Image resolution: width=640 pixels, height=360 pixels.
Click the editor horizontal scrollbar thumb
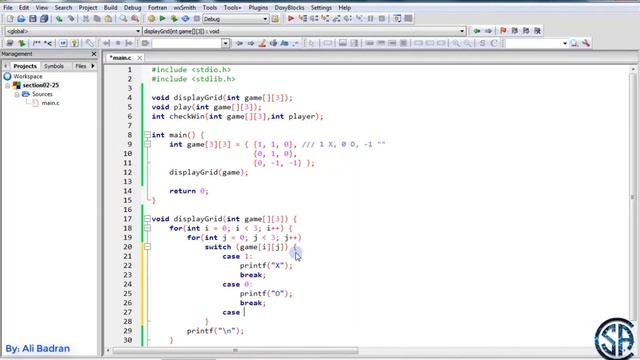click(x=236, y=350)
